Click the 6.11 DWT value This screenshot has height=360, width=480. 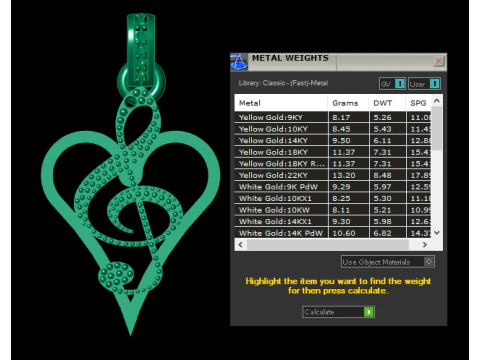click(382, 141)
